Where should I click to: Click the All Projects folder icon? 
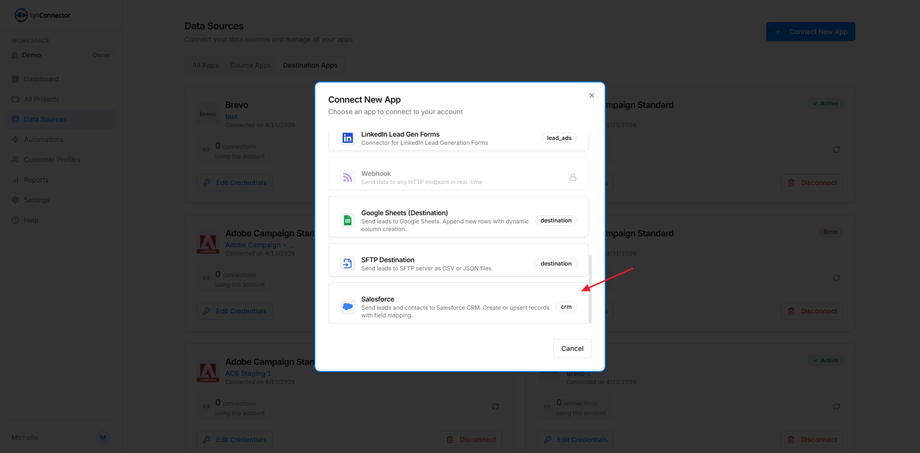click(15, 99)
